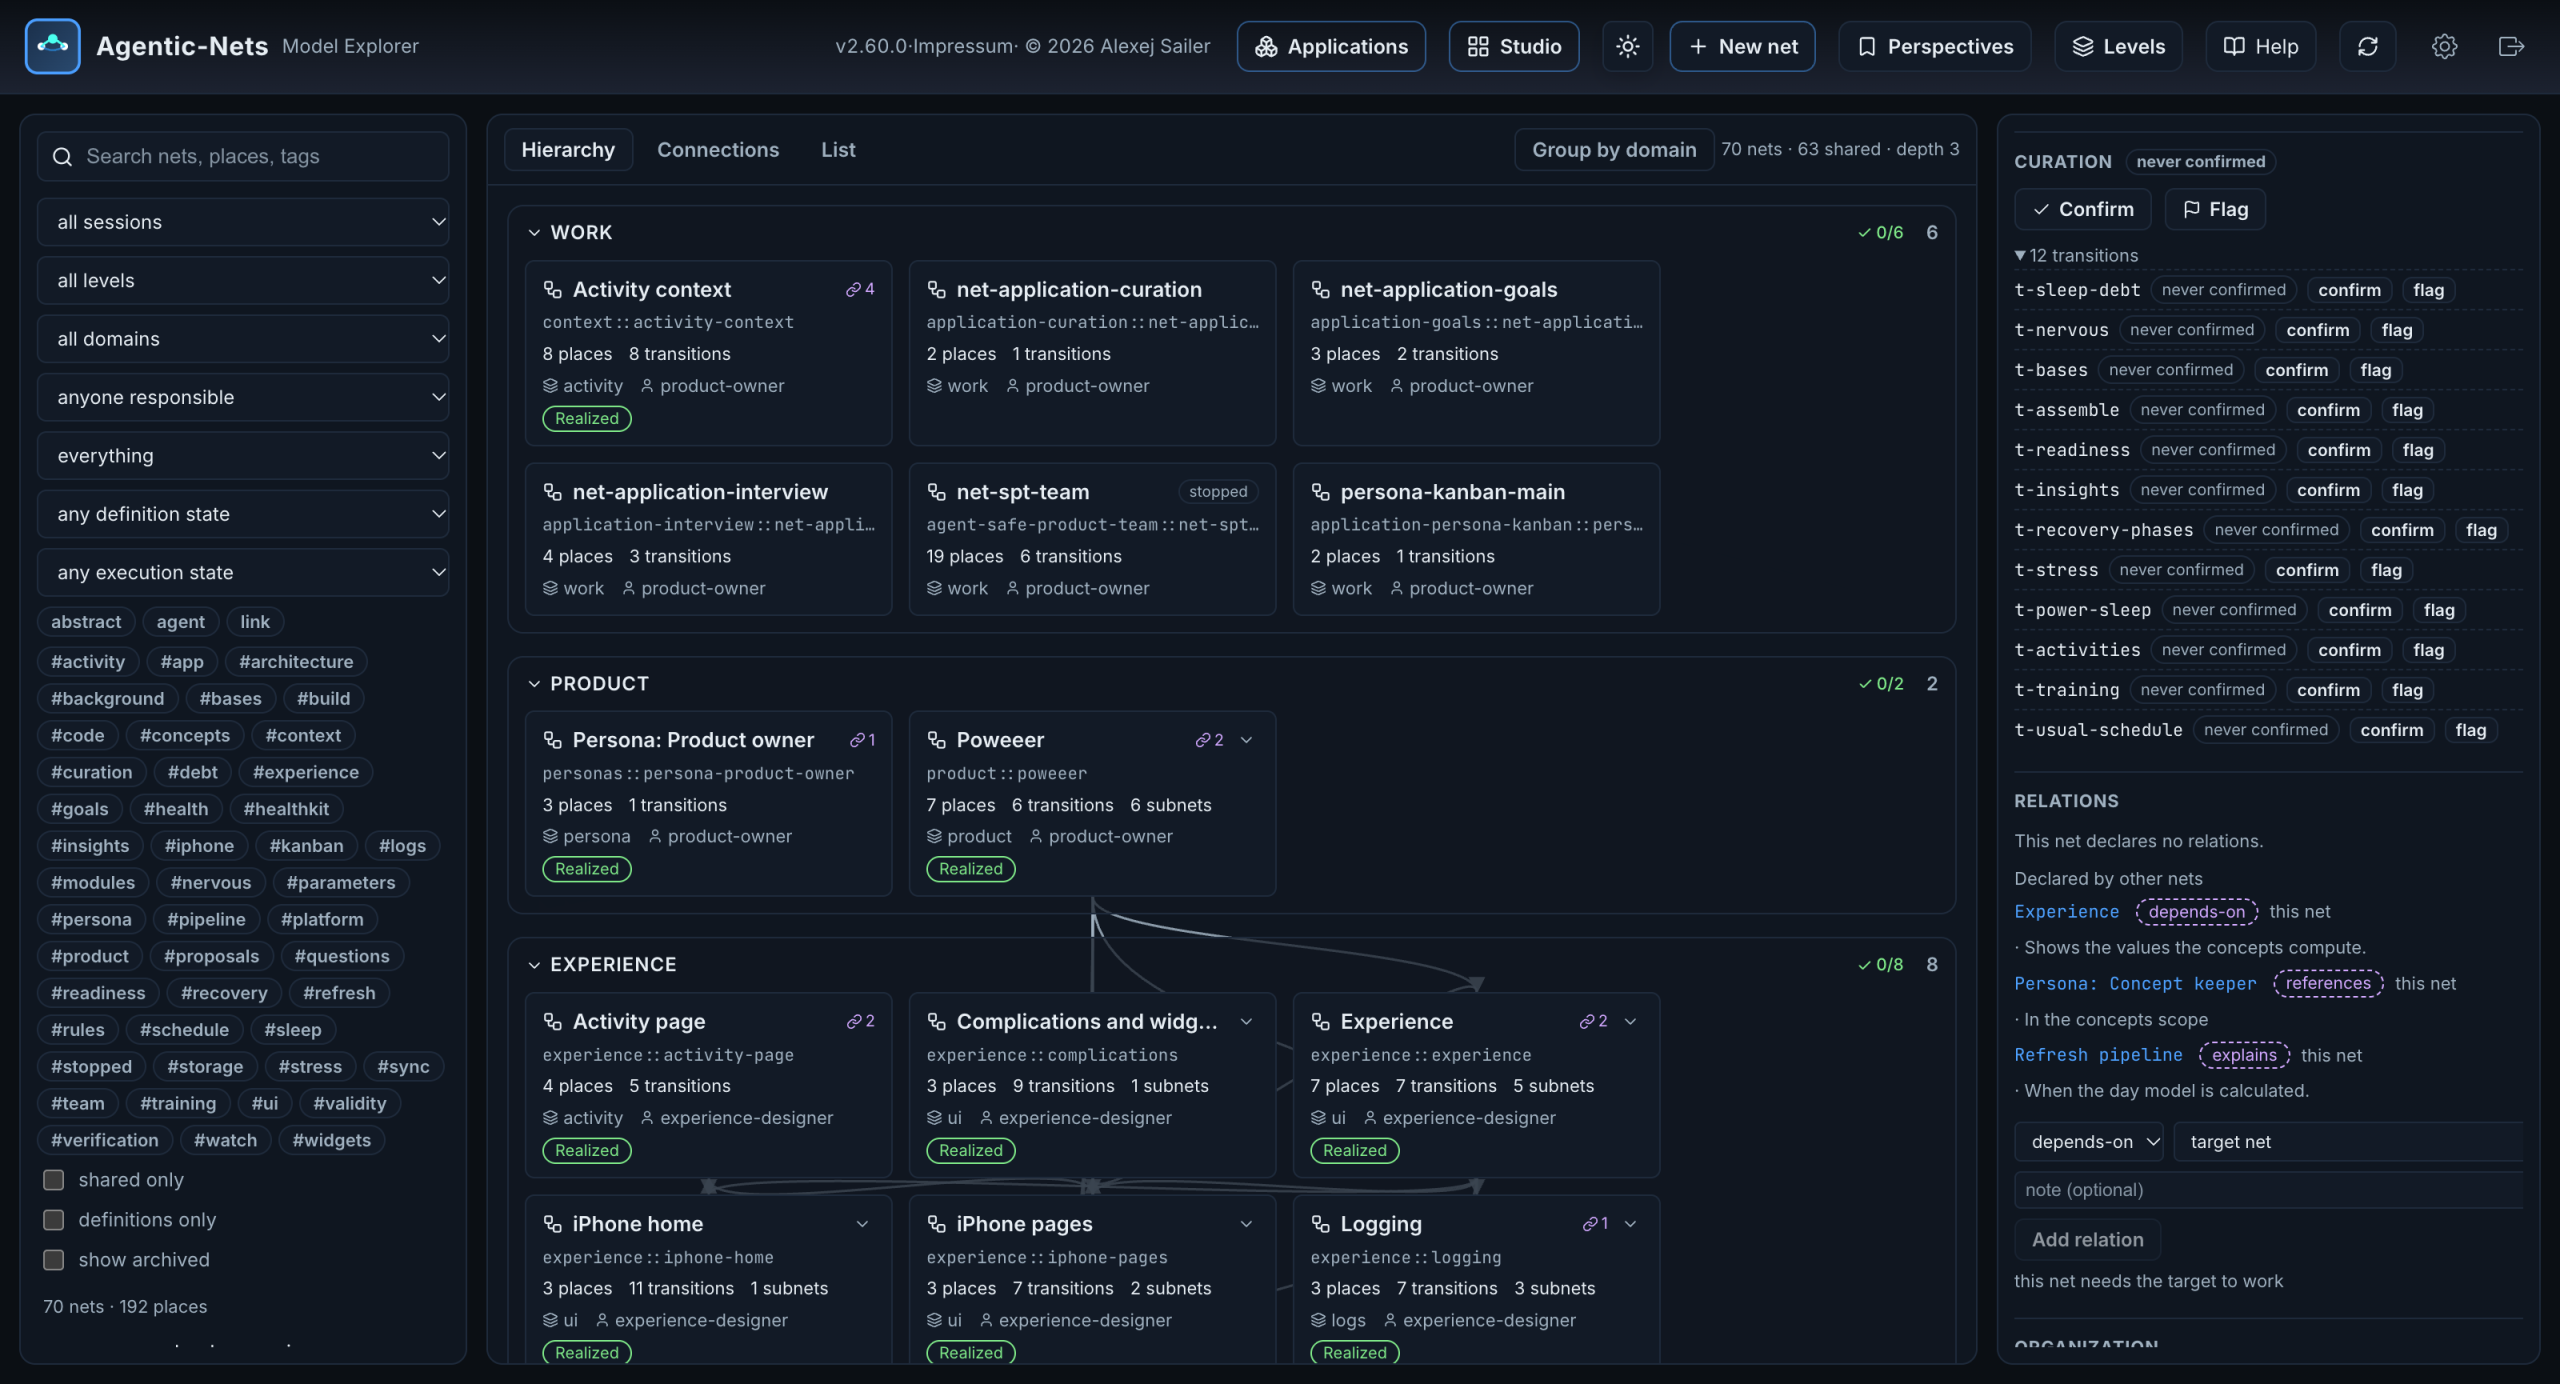Click net icon of net-application-goals card
The height and width of the screenshot is (1384, 2560).
click(x=1320, y=289)
